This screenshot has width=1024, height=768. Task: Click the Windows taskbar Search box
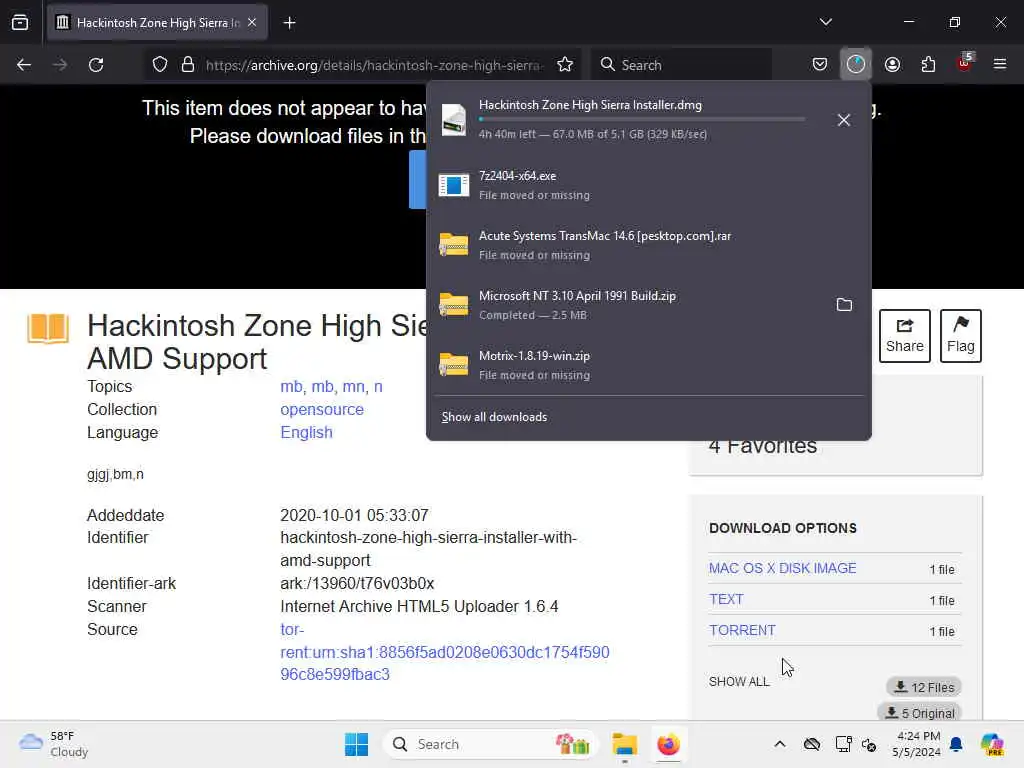490,744
